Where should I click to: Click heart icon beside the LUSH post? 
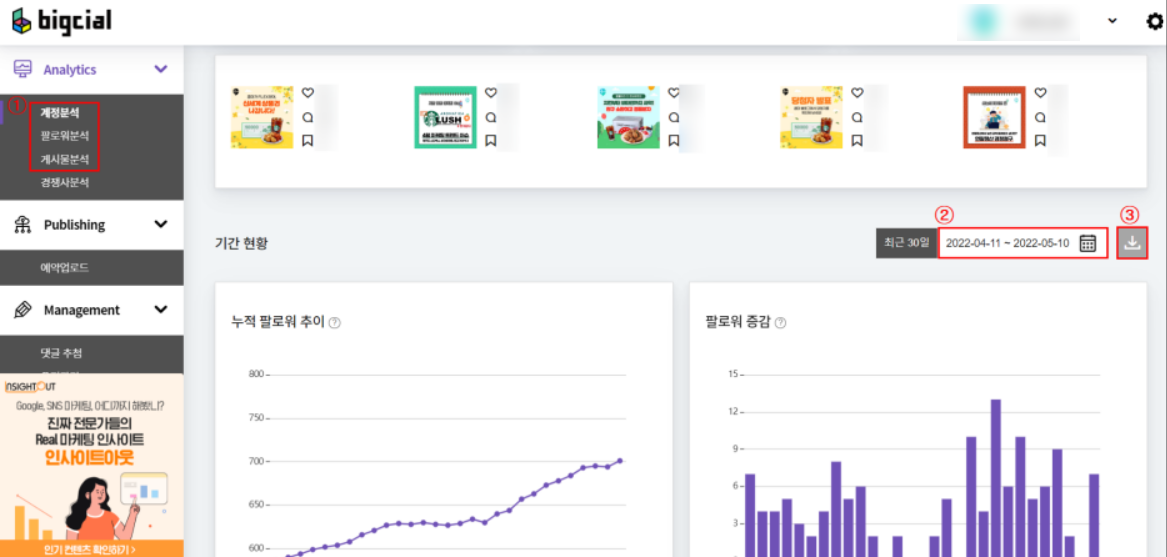[490, 93]
